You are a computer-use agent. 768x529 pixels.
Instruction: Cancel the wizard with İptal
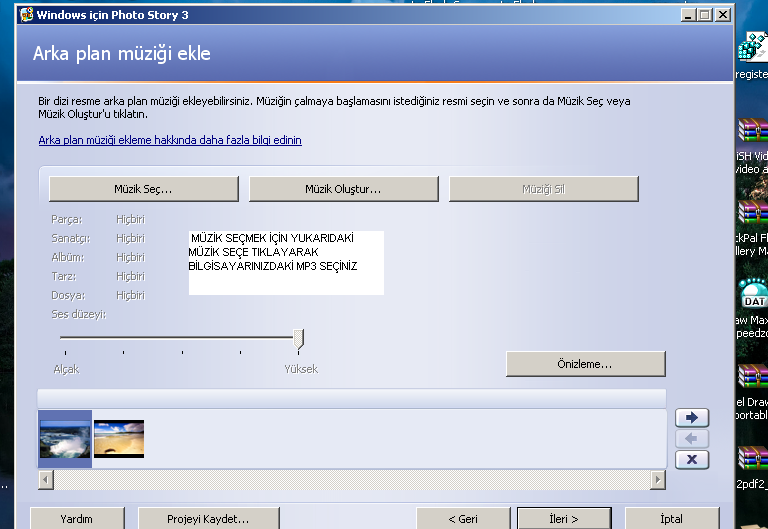click(x=671, y=519)
